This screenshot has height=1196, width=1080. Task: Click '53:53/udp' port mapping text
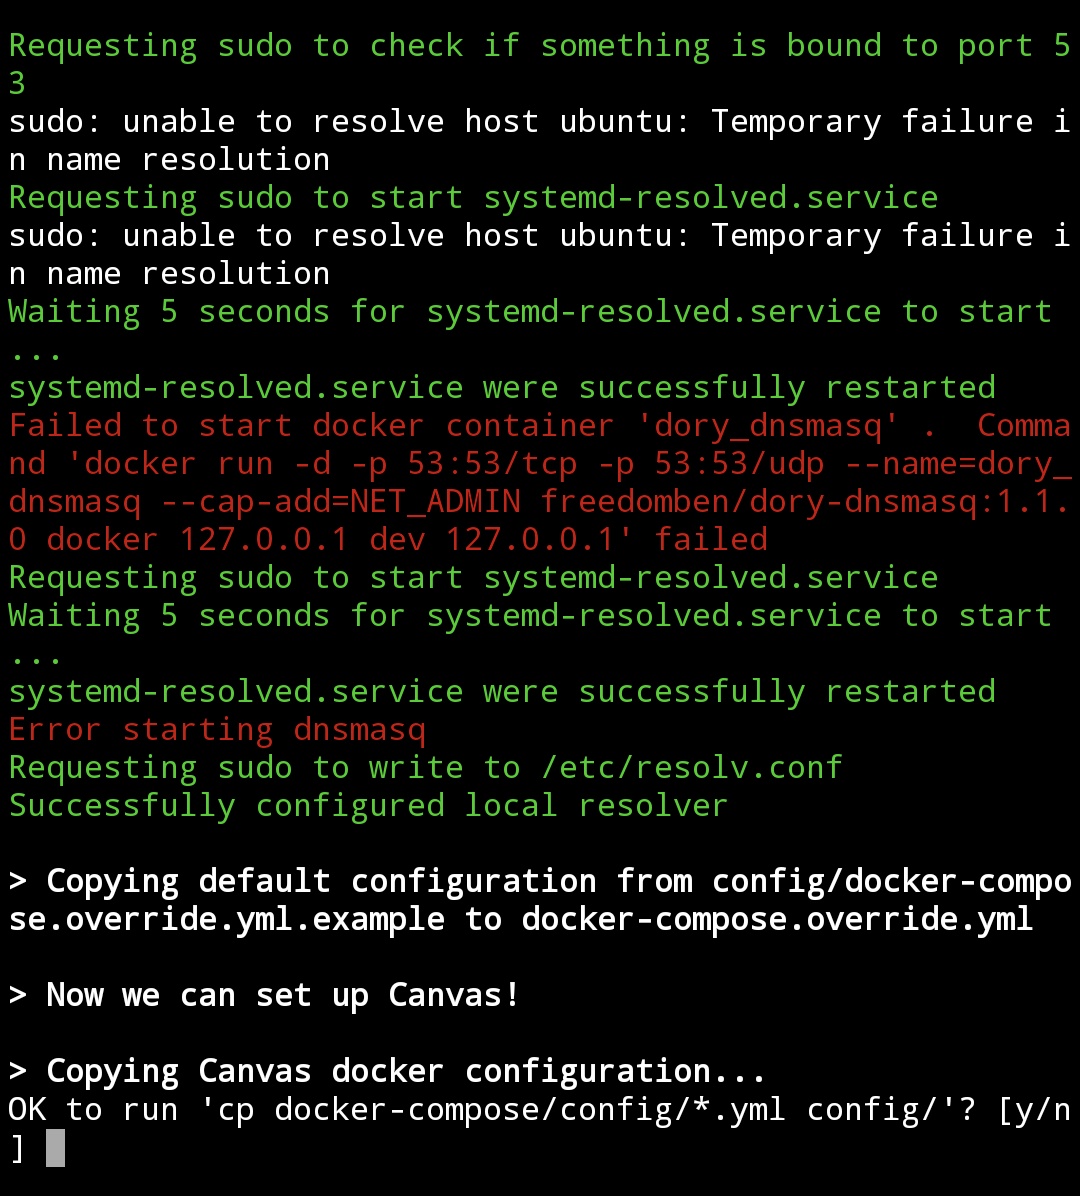coord(739,464)
